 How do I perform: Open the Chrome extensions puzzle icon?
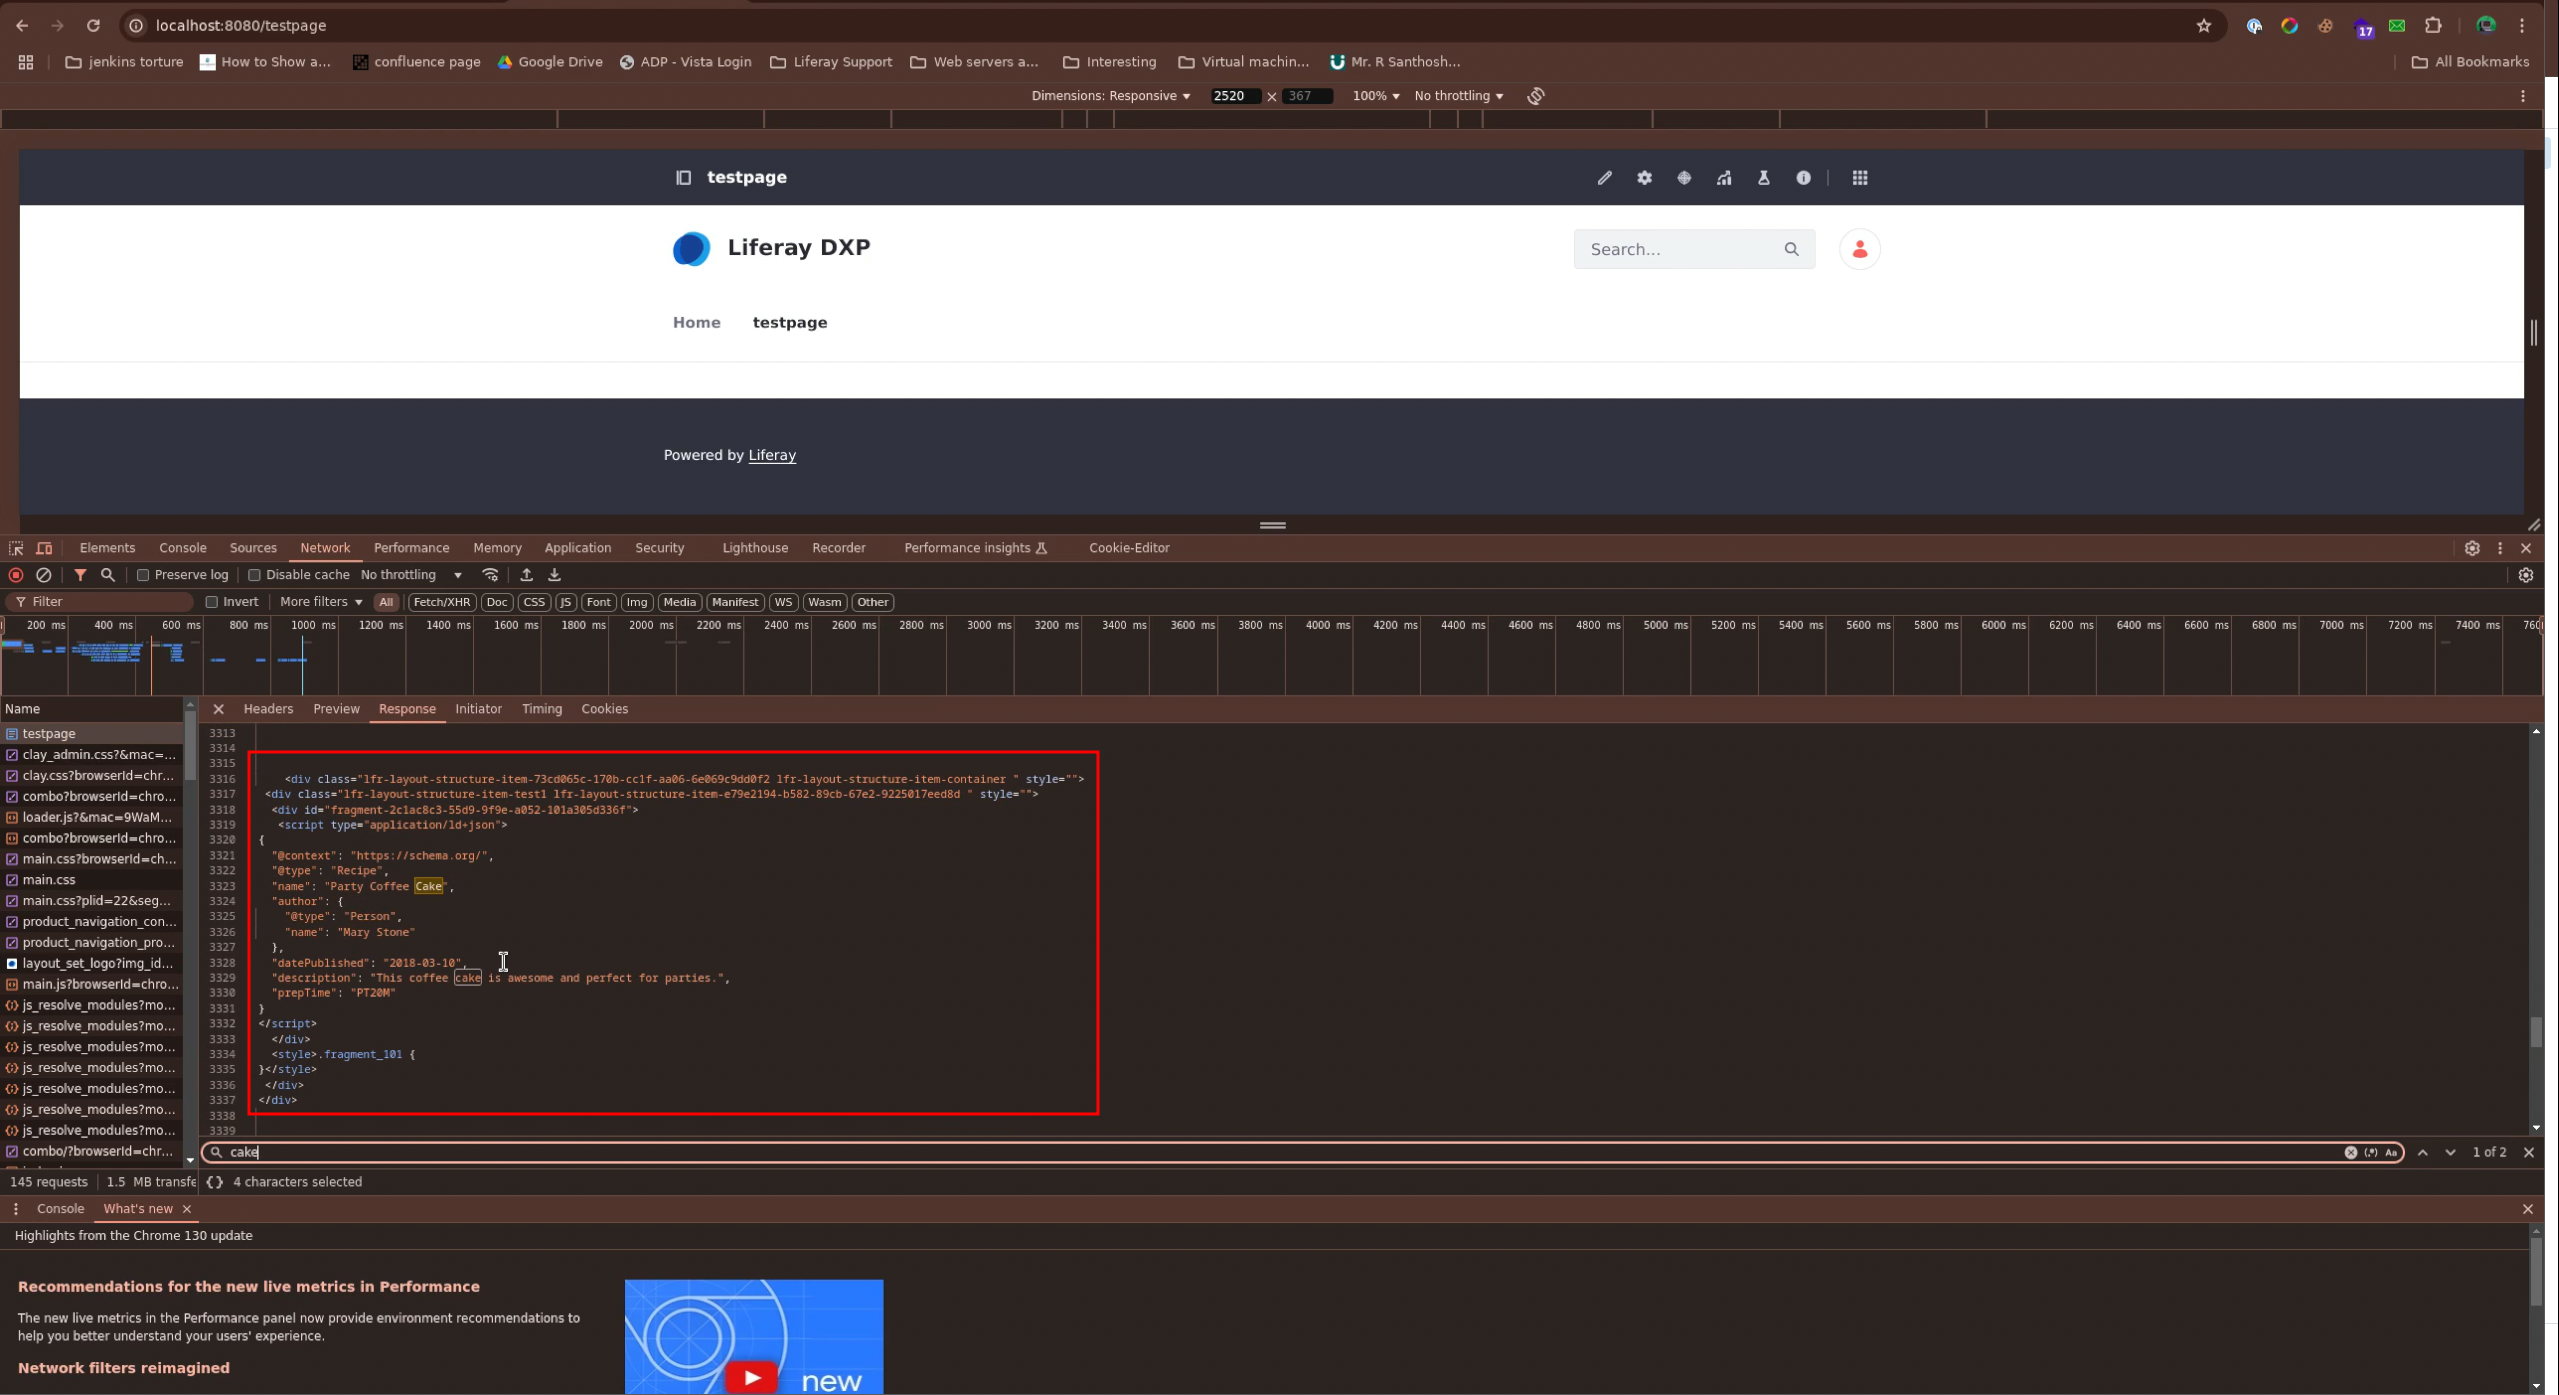(x=2433, y=26)
